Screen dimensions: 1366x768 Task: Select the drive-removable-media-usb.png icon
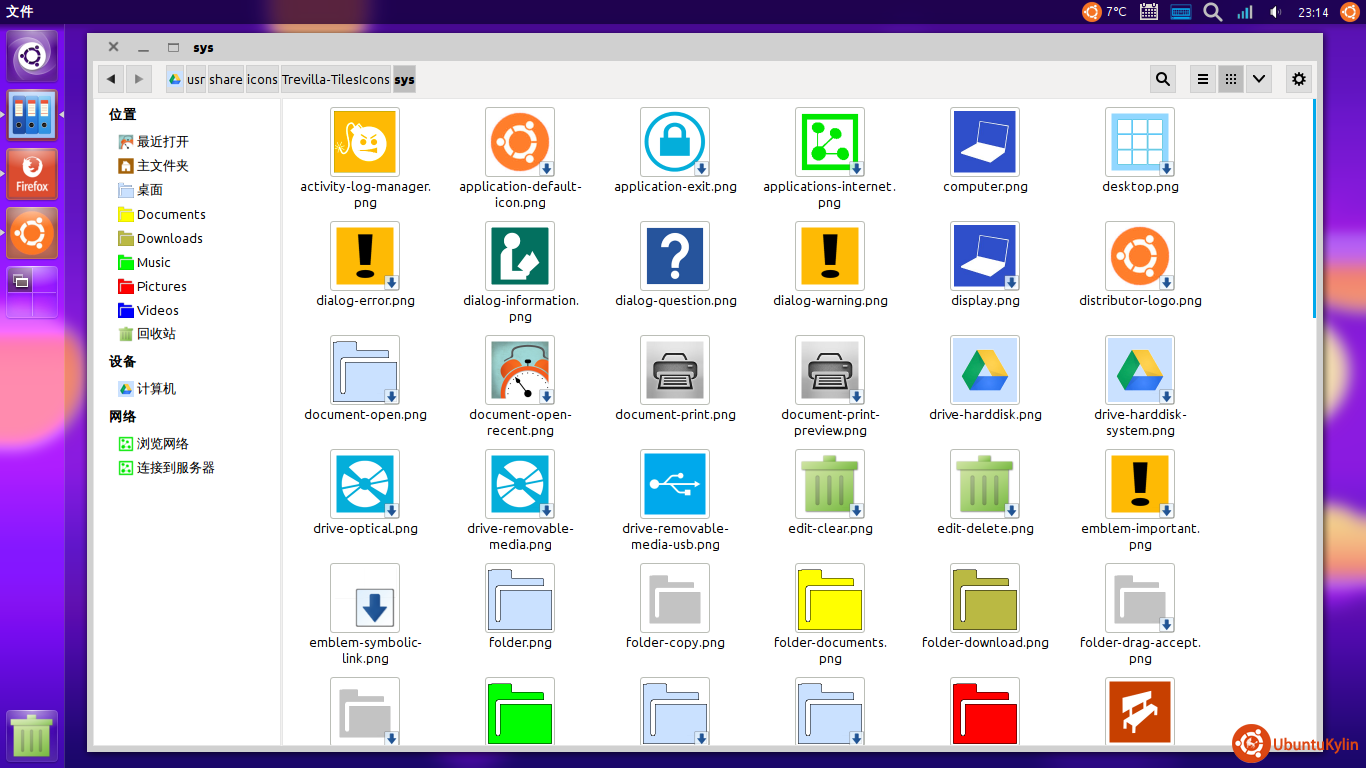tap(675, 484)
